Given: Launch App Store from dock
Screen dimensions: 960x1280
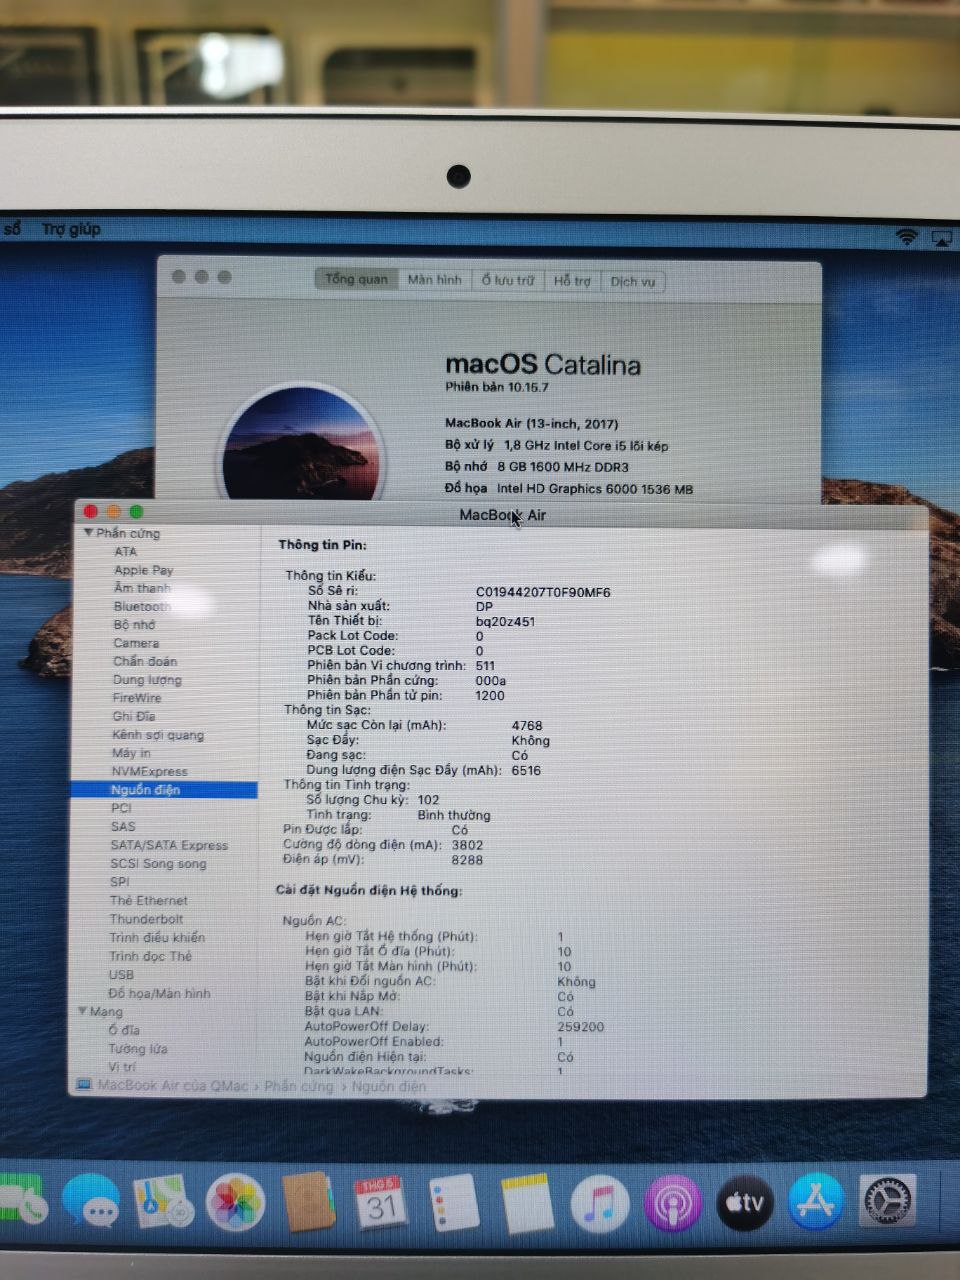Looking at the screenshot, I should coord(816,1202).
